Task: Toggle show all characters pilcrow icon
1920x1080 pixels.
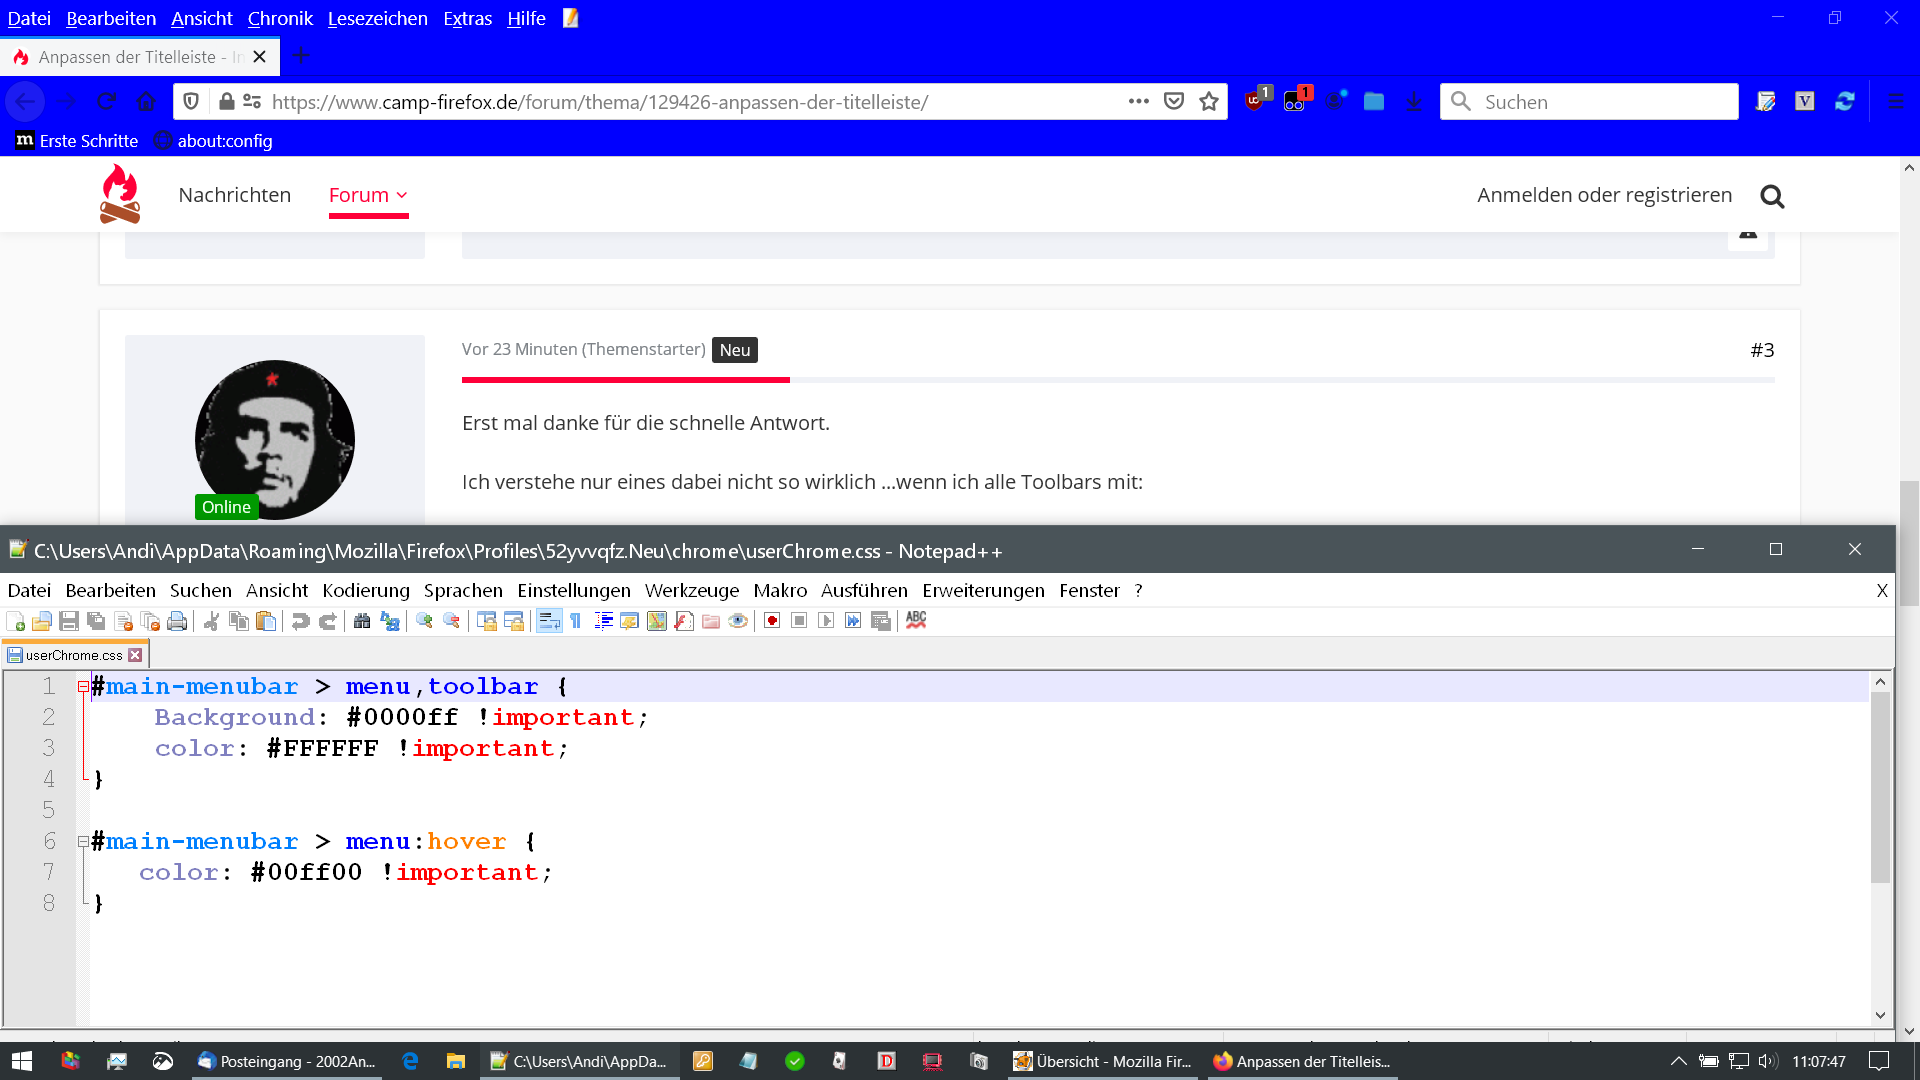Action: [576, 621]
